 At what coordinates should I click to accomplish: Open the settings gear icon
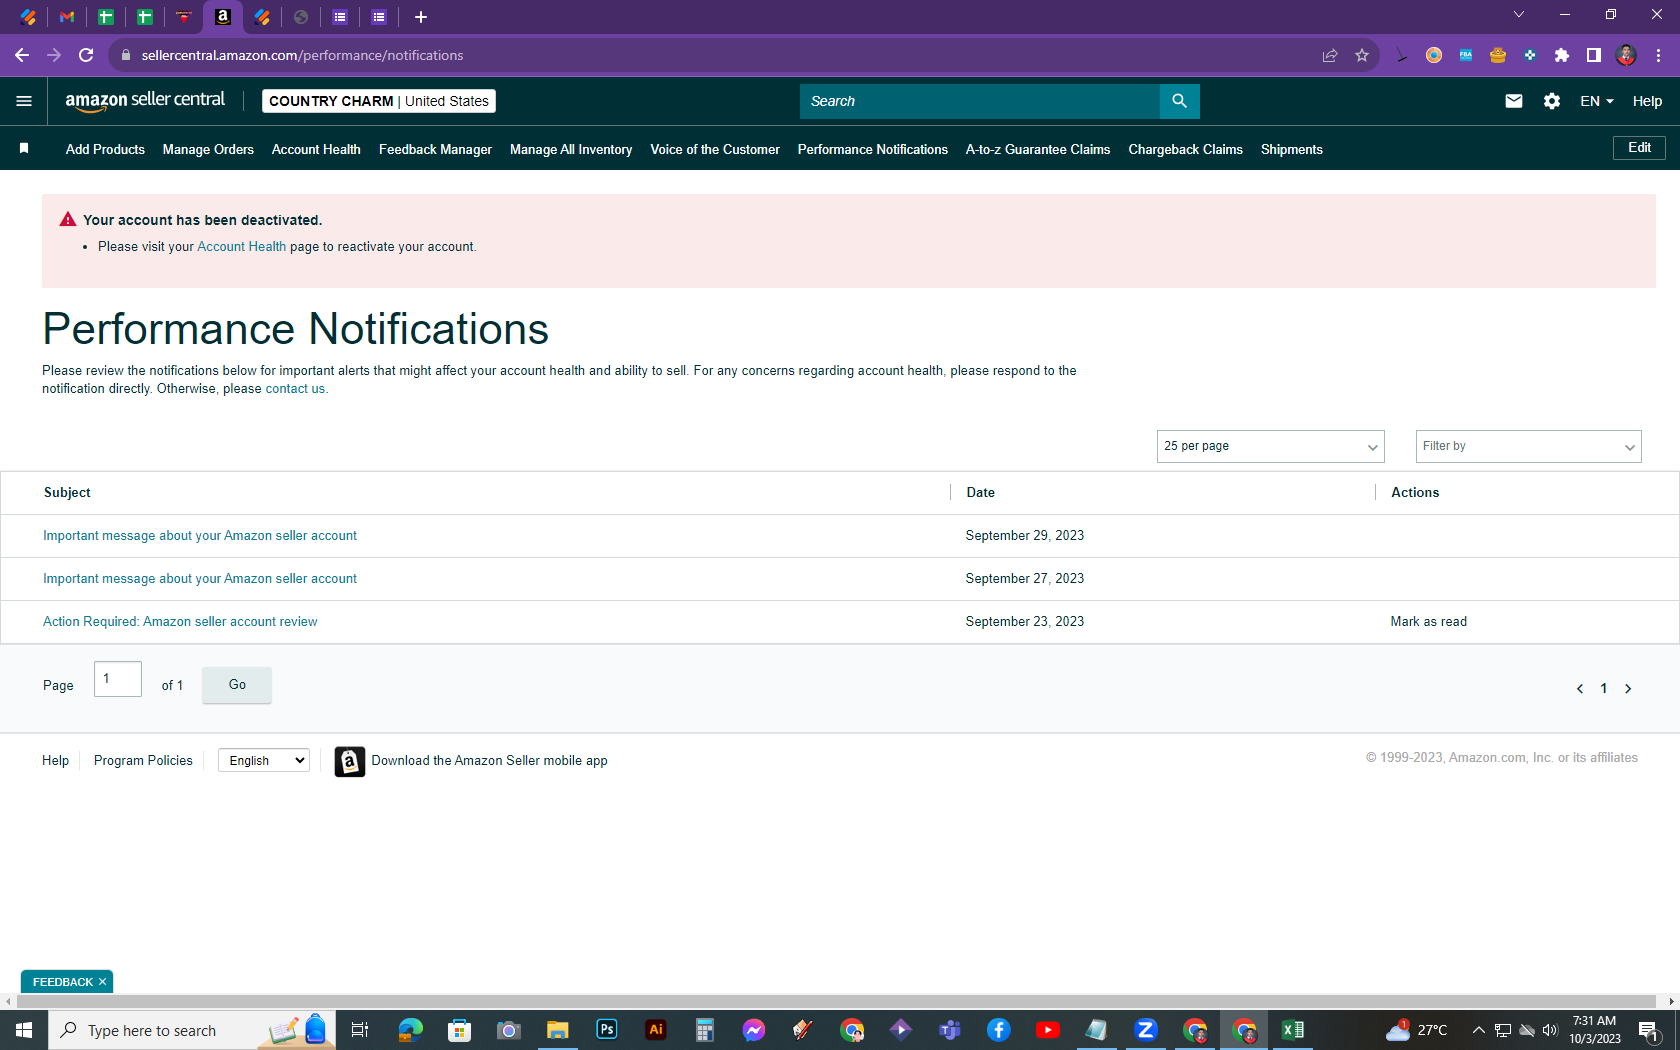tap(1552, 101)
